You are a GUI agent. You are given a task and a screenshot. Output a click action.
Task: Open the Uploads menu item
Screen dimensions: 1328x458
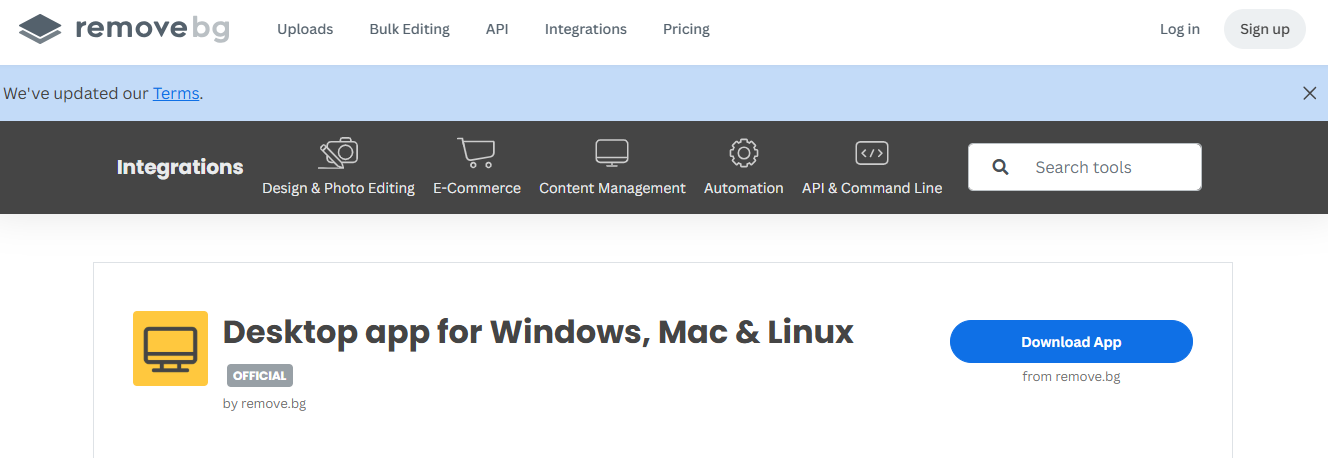[x=305, y=29]
